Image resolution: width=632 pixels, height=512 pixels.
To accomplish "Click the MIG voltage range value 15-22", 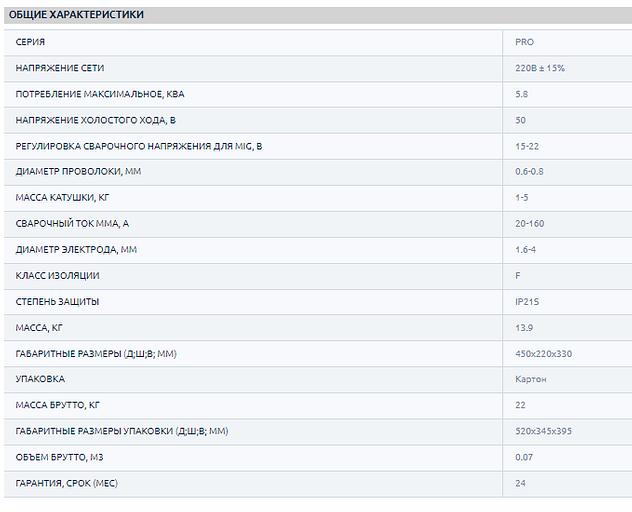I will click(527, 146).
